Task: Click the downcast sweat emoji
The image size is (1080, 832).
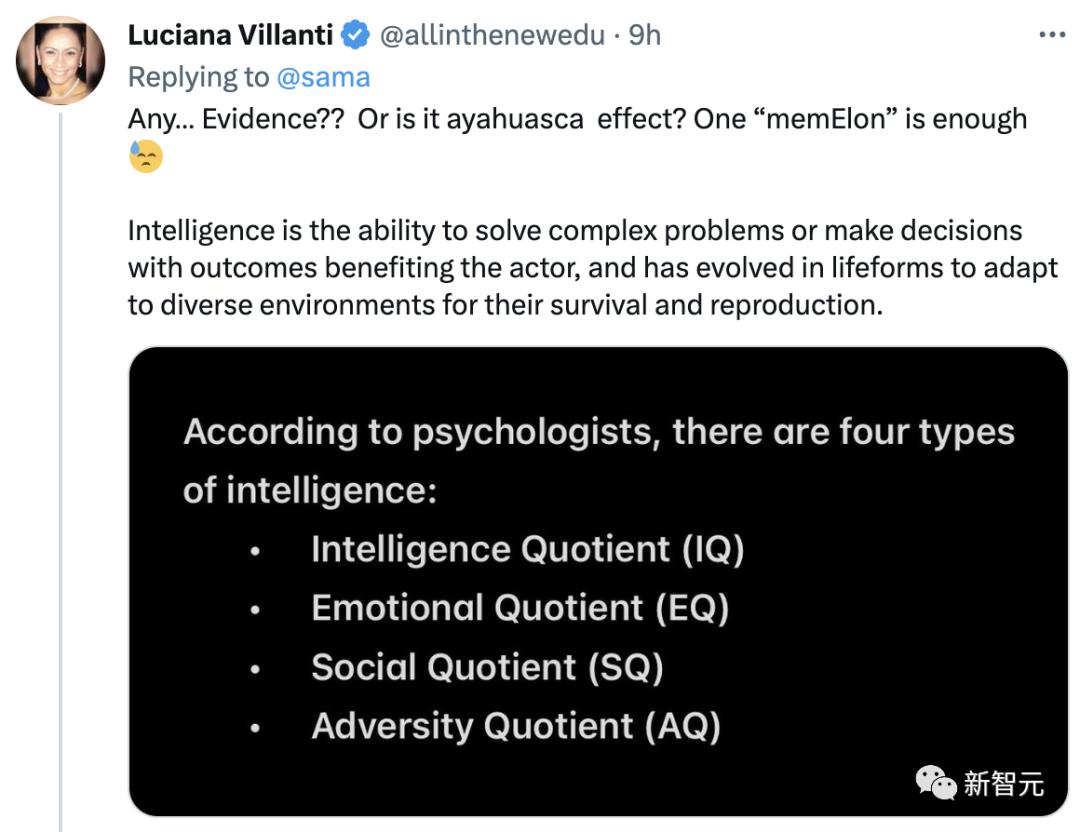Action: click(145, 157)
